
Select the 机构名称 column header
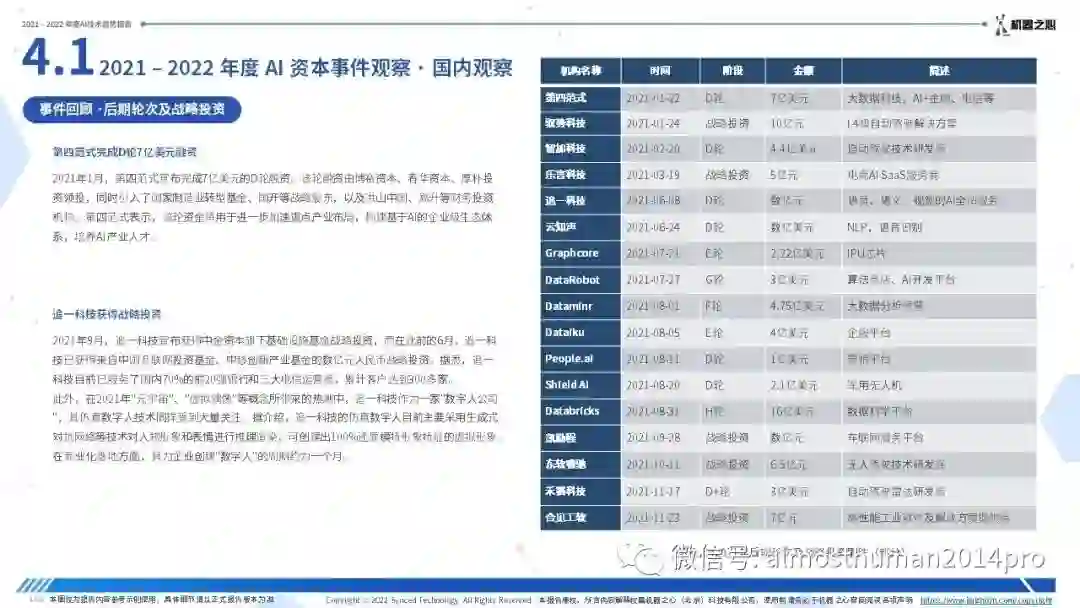tap(581, 71)
